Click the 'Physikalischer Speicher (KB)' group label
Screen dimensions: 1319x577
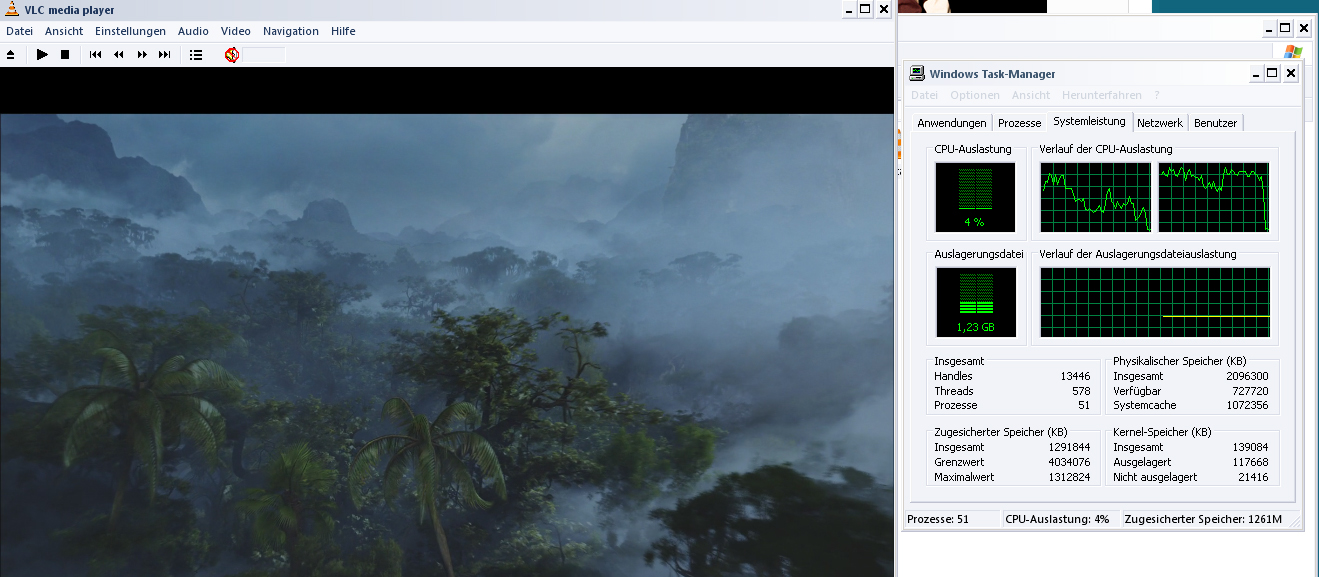(1182, 361)
